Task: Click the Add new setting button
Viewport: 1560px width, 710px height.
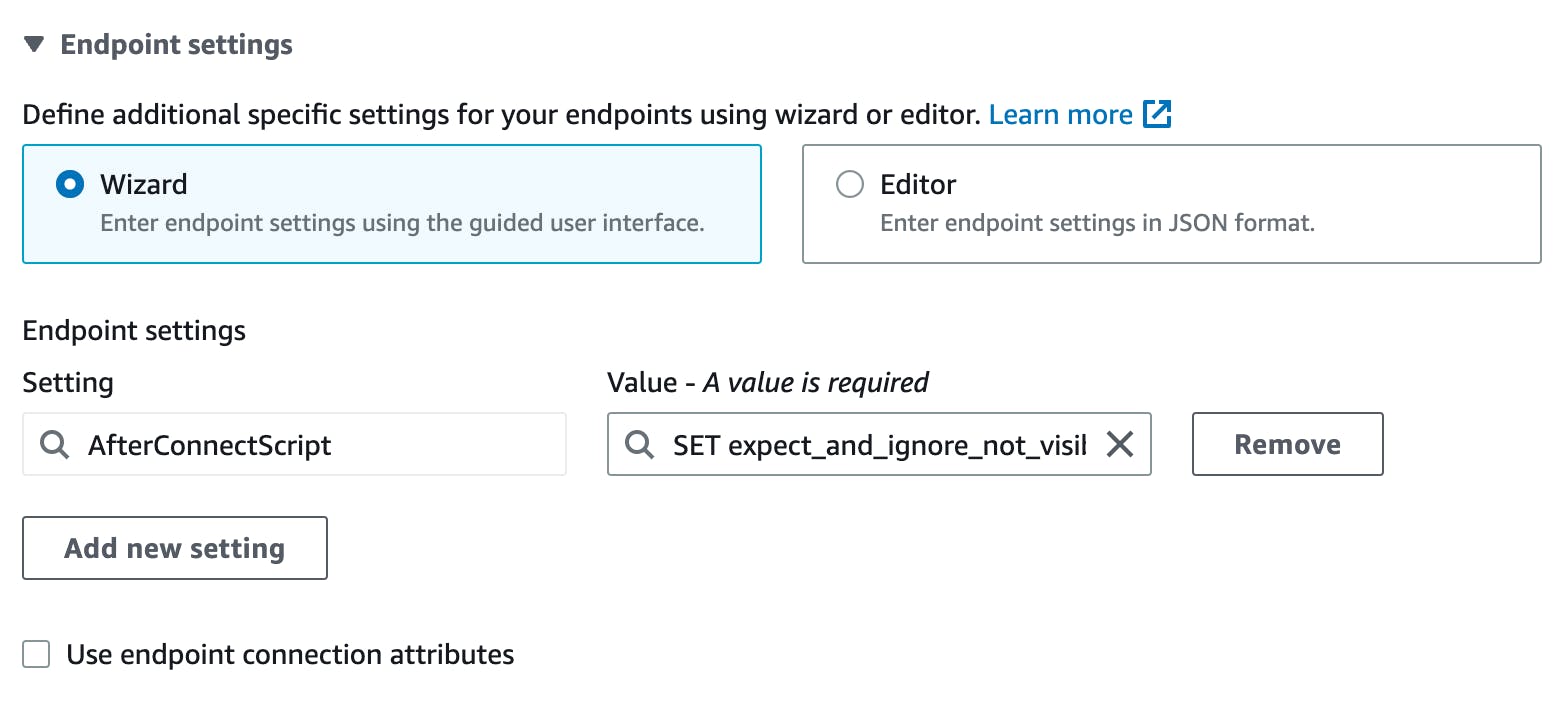Action: (x=174, y=548)
